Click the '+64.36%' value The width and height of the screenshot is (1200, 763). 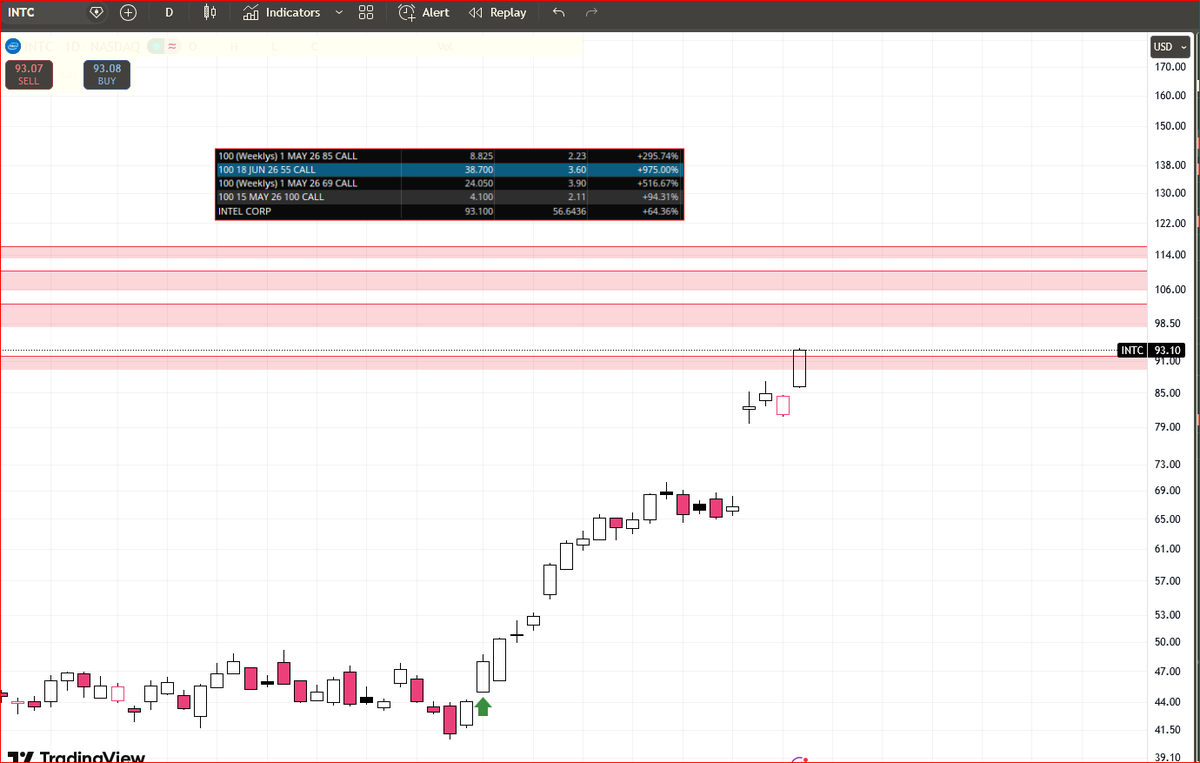pos(660,212)
